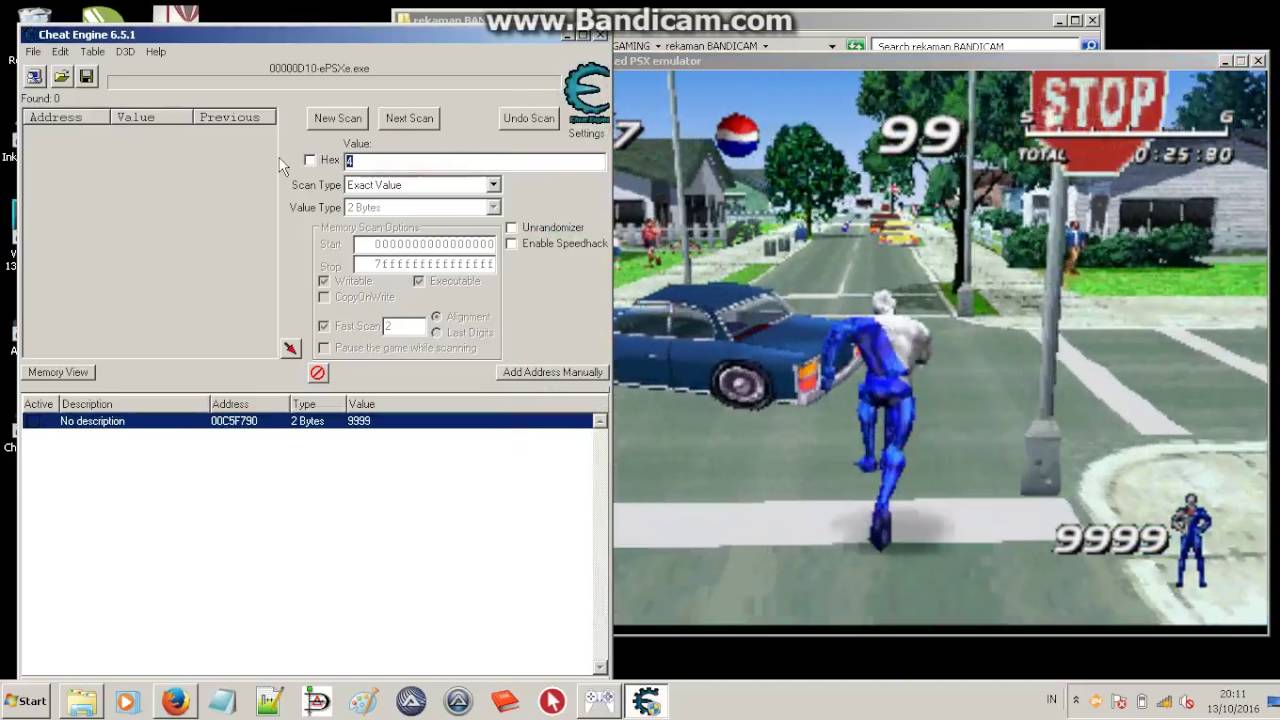Image resolution: width=1280 pixels, height=720 pixels.
Task: Select the 00C5F790 address cell
Action: (234, 421)
